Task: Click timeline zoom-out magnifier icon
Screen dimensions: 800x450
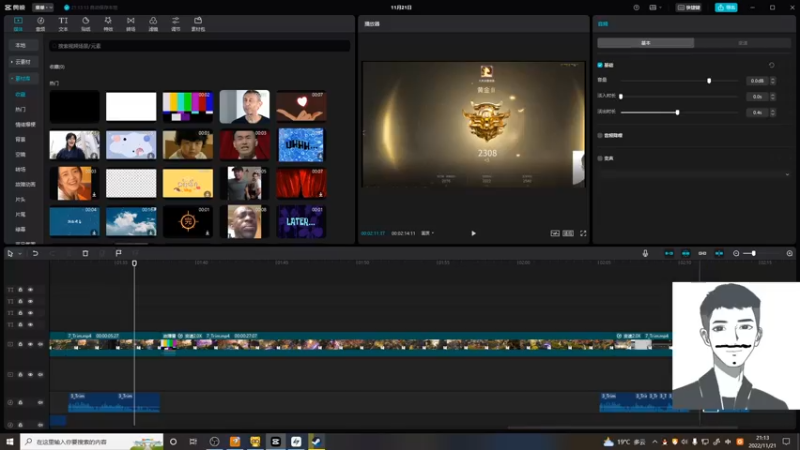Action: (x=736, y=253)
